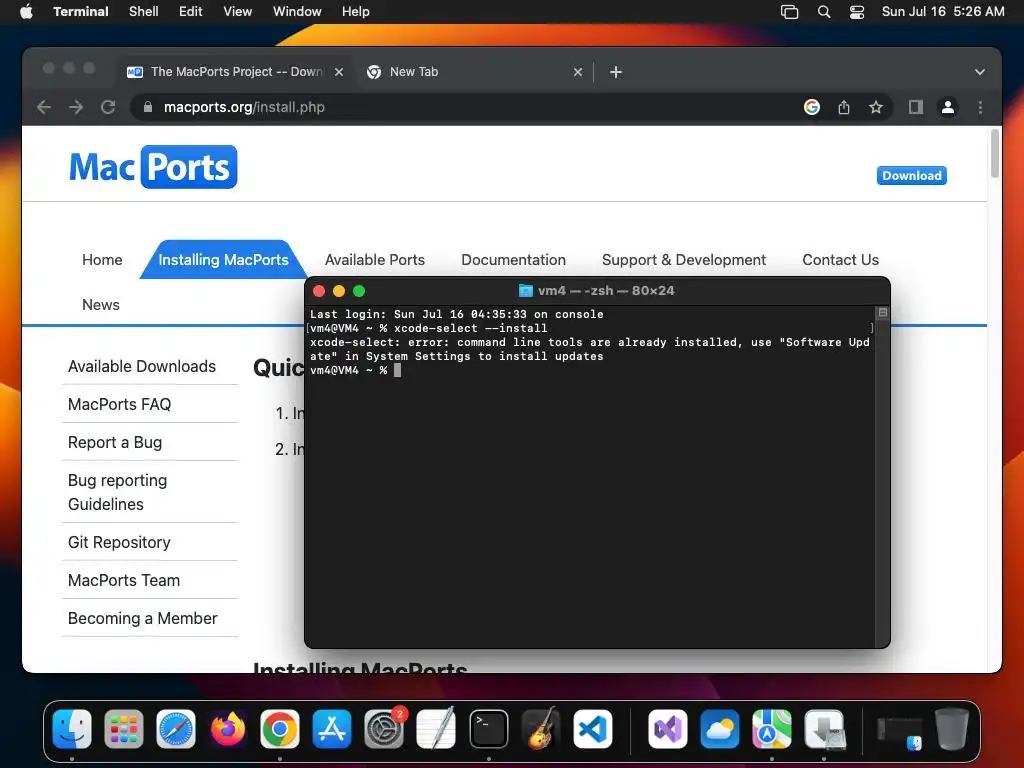The image size is (1024, 768).
Task: Toggle Chrome side panel
Action: pos(916,107)
